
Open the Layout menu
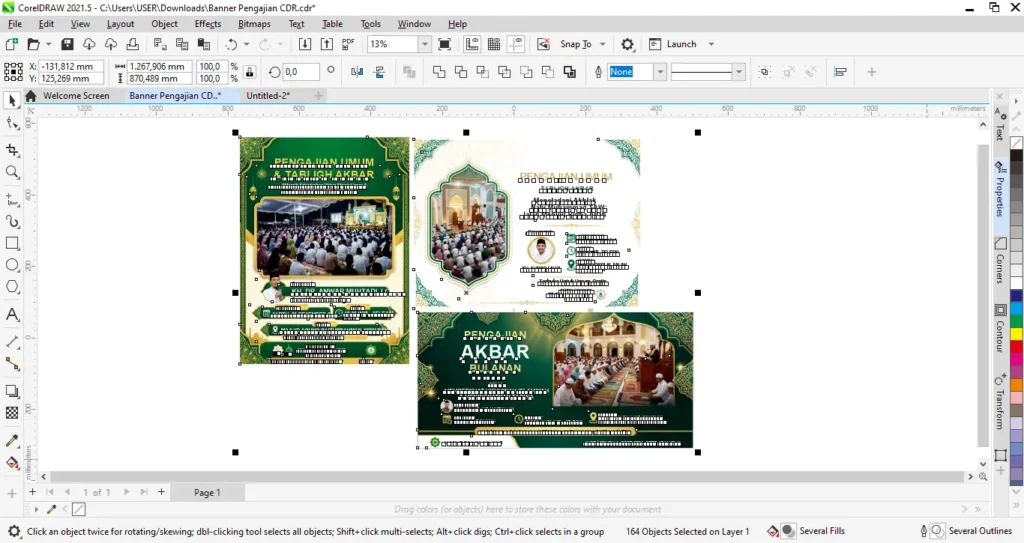point(120,24)
